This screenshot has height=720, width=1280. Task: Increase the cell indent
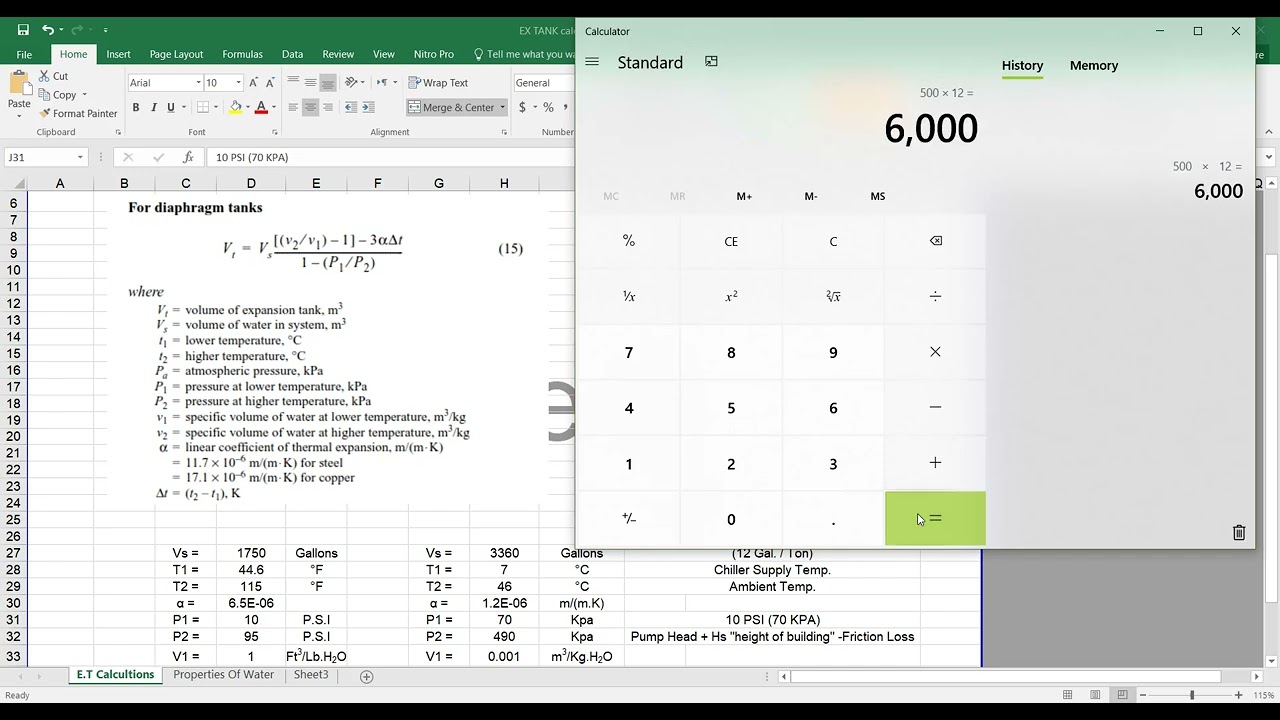point(368,107)
